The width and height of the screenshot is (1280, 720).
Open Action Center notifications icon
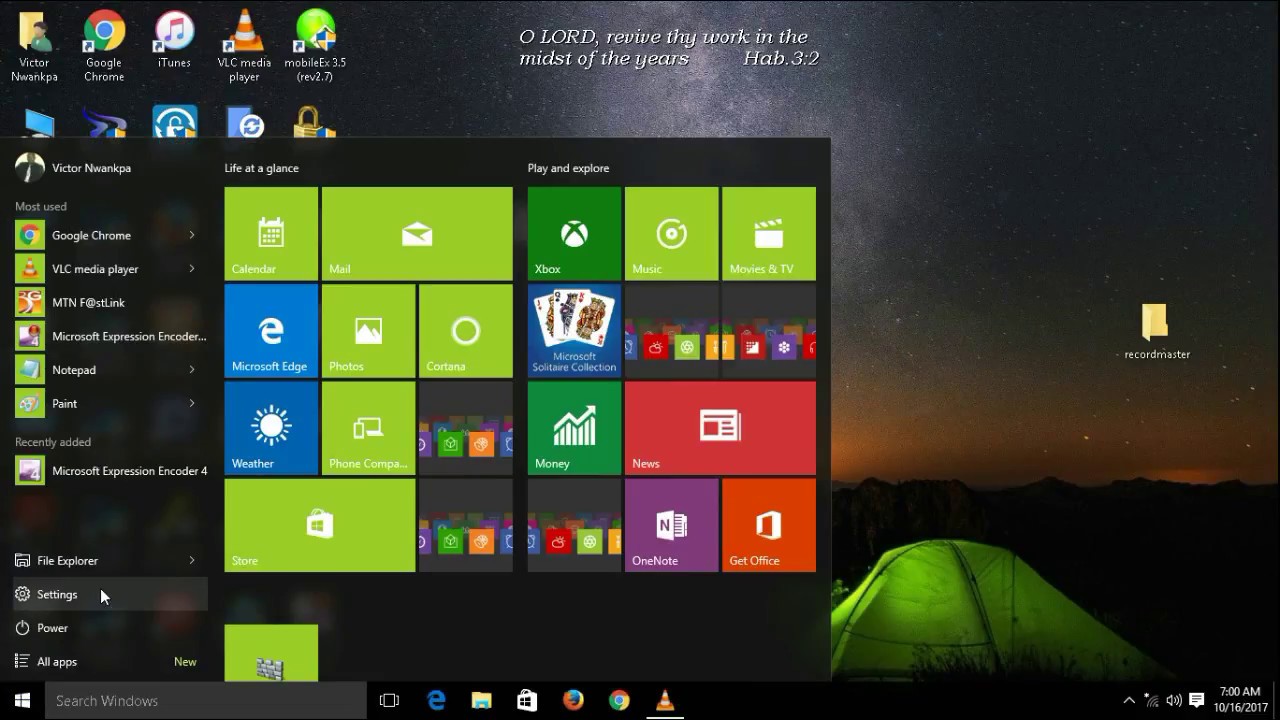(1196, 701)
